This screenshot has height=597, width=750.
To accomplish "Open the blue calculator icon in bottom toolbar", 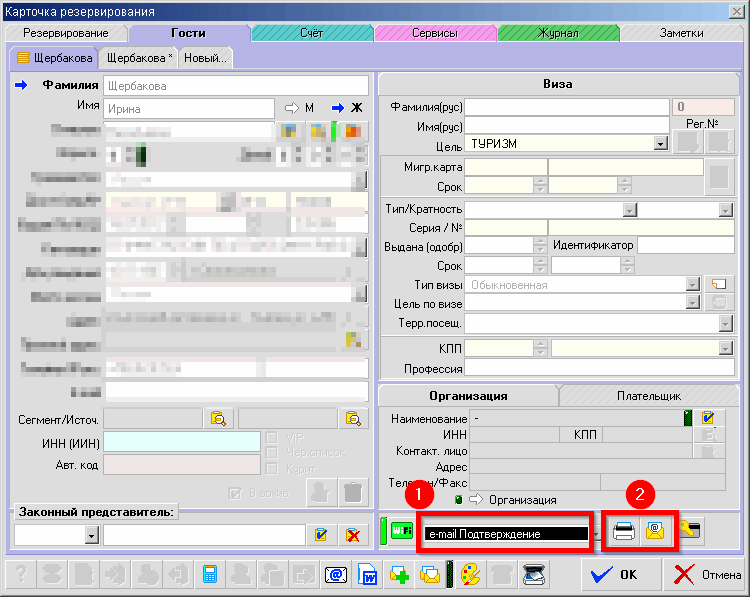I will 210,575.
